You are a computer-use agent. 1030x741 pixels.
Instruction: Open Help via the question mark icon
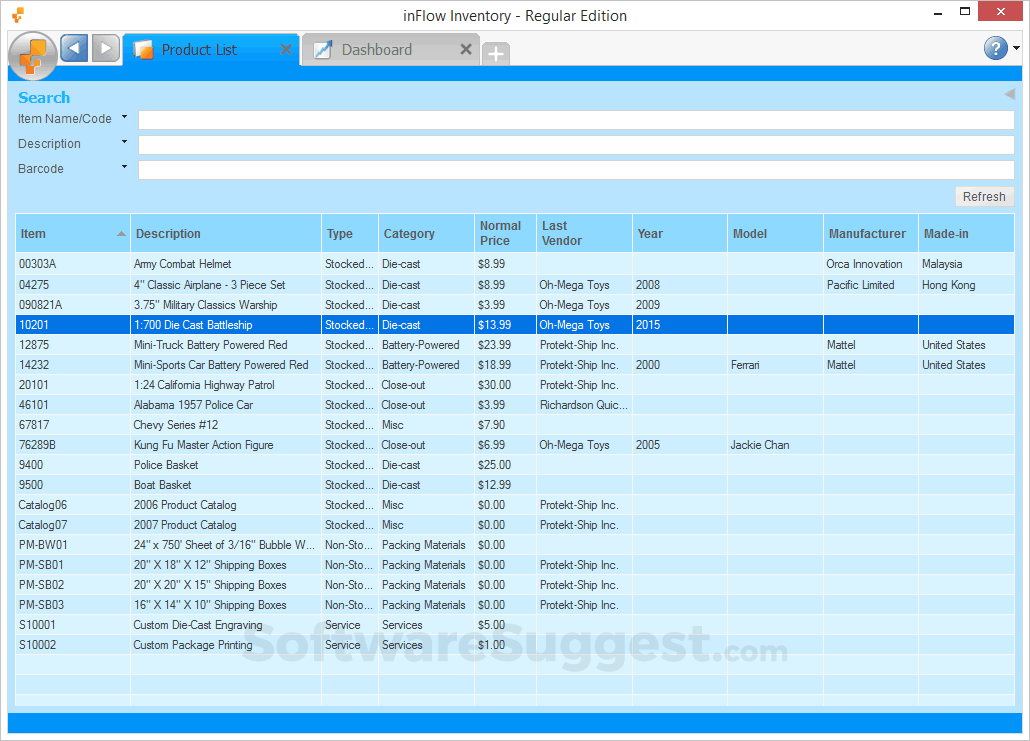point(993,48)
